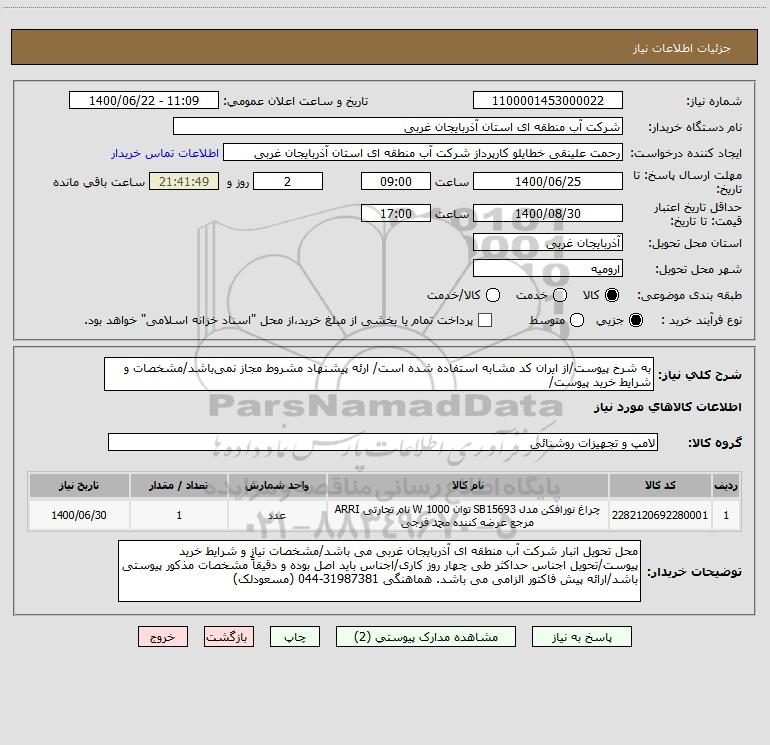Click product code 228212069228​0001 cell
Image resolution: width=770 pixels, height=745 pixels.
click(660, 515)
